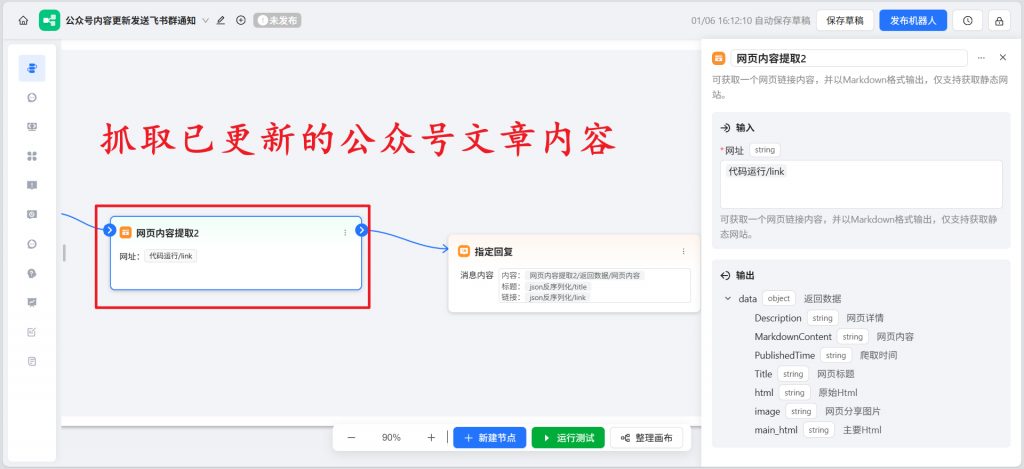Open three-dot menu on 网页内容提取2 node

click(345, 233)
